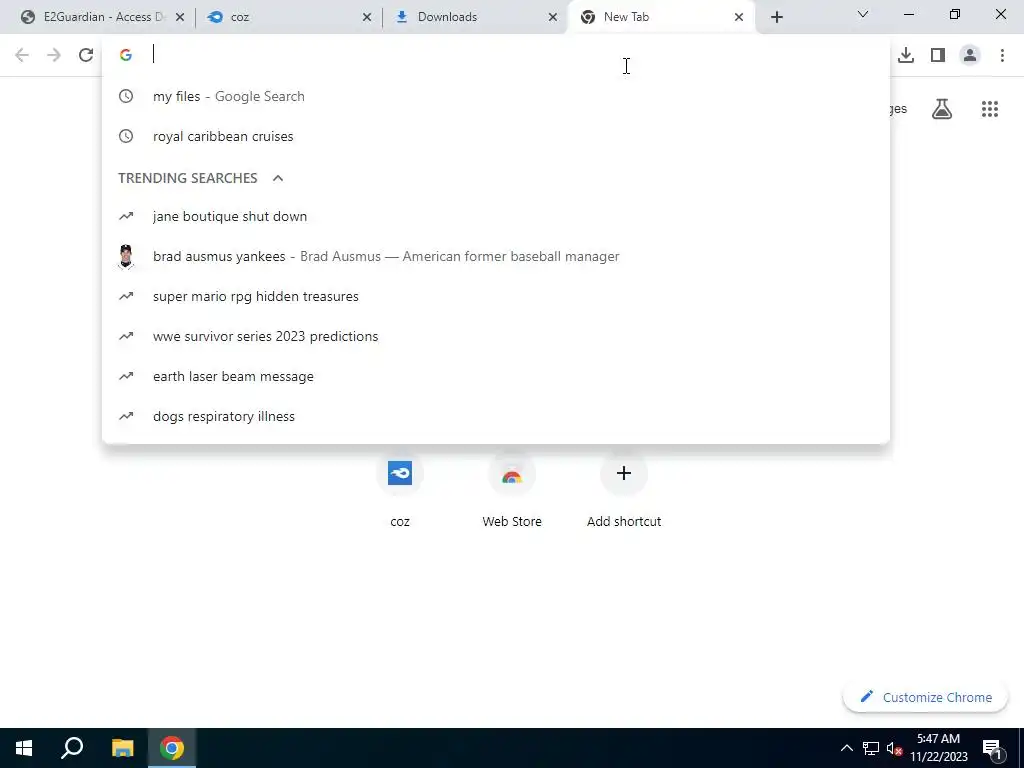Viewport: 1024px width, 768px height.
Task: Select the New Tab tab
Action: tap(662, 17)
